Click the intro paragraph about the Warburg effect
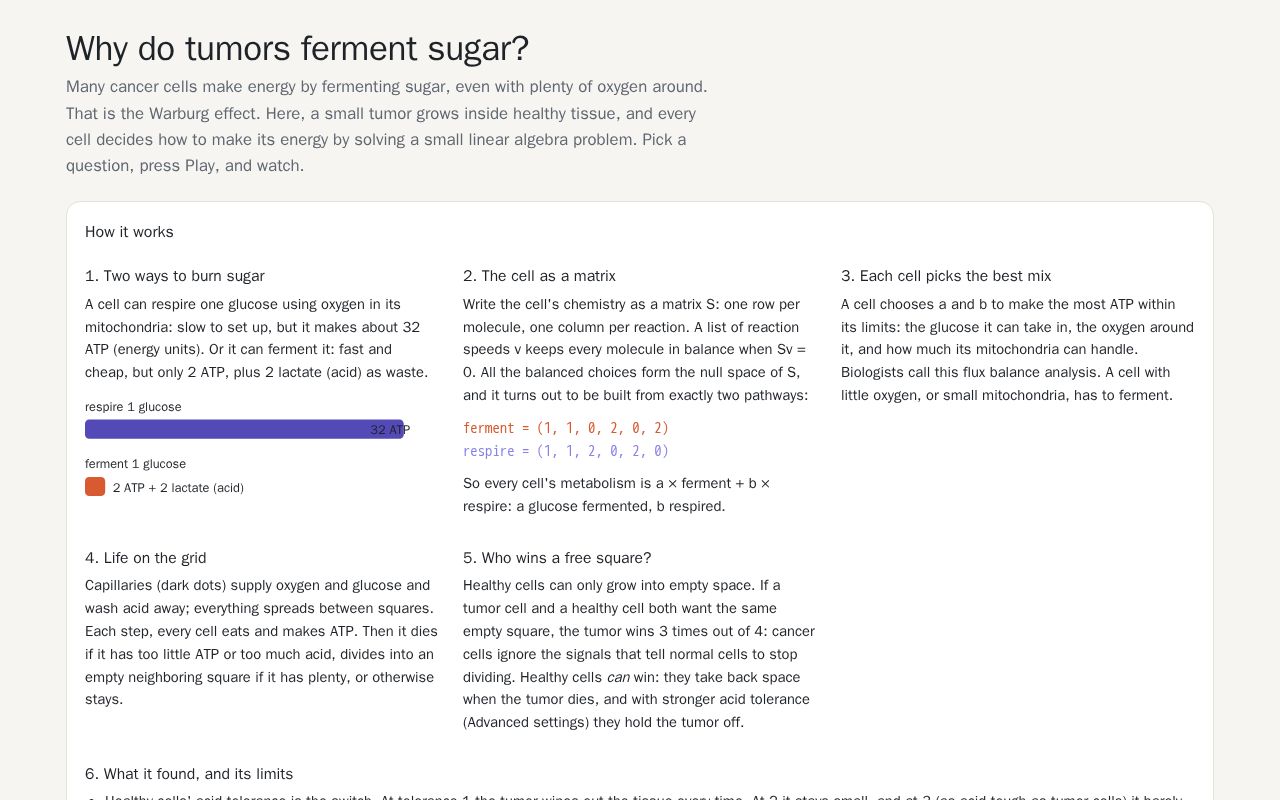Image resolution: width=1280 pixels, height=800 pixels. pos(387,126)
